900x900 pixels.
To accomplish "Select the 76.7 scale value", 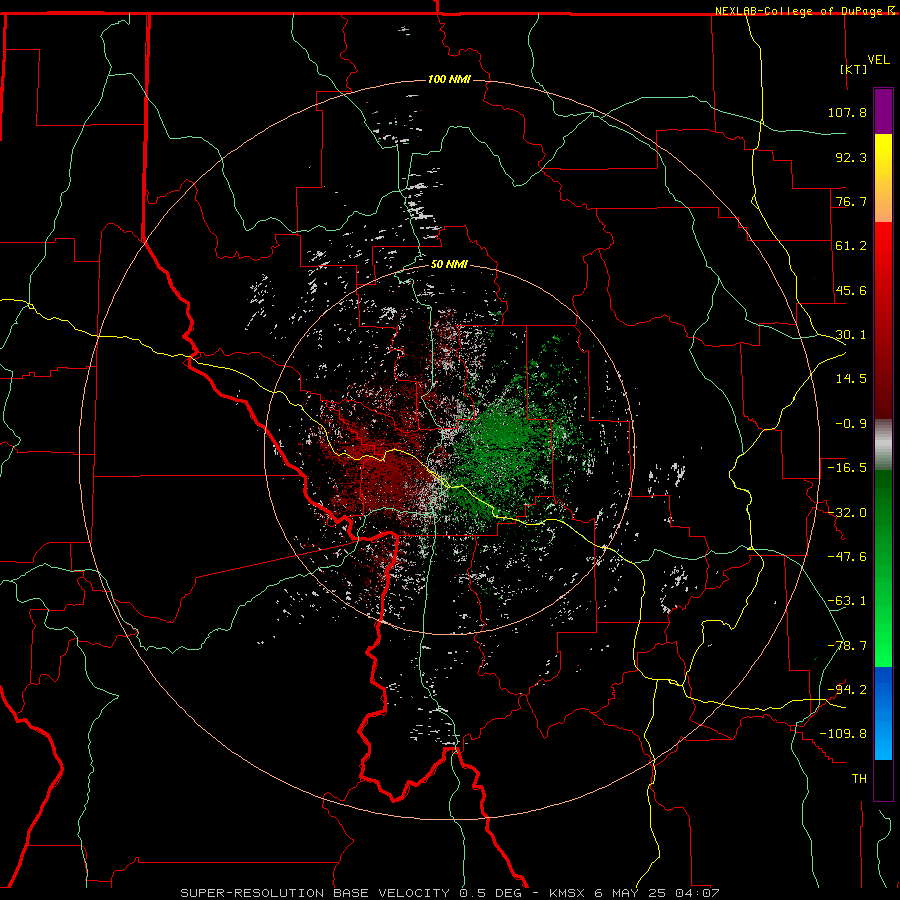I will [851, 201].
